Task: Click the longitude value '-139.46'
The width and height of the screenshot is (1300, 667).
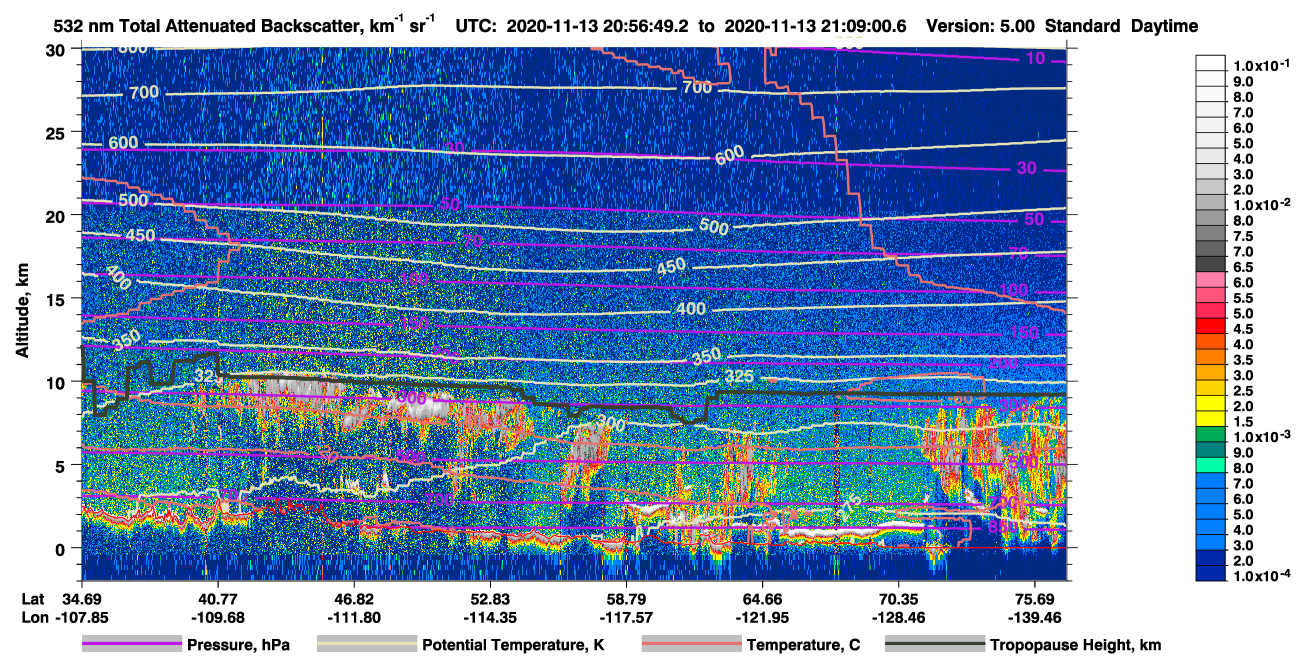Action: click(x=1035, y=617)
